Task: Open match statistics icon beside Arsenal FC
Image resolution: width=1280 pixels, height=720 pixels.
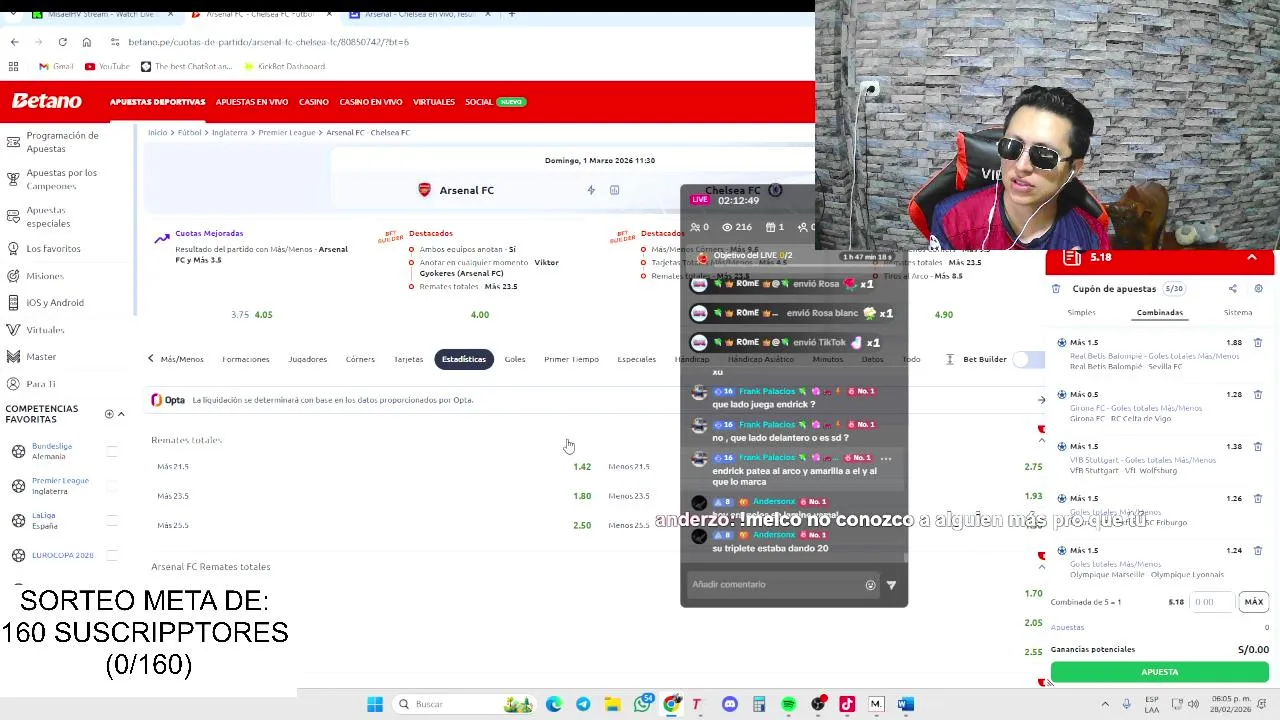Action: pyautogui.click(x=615, y=190)
